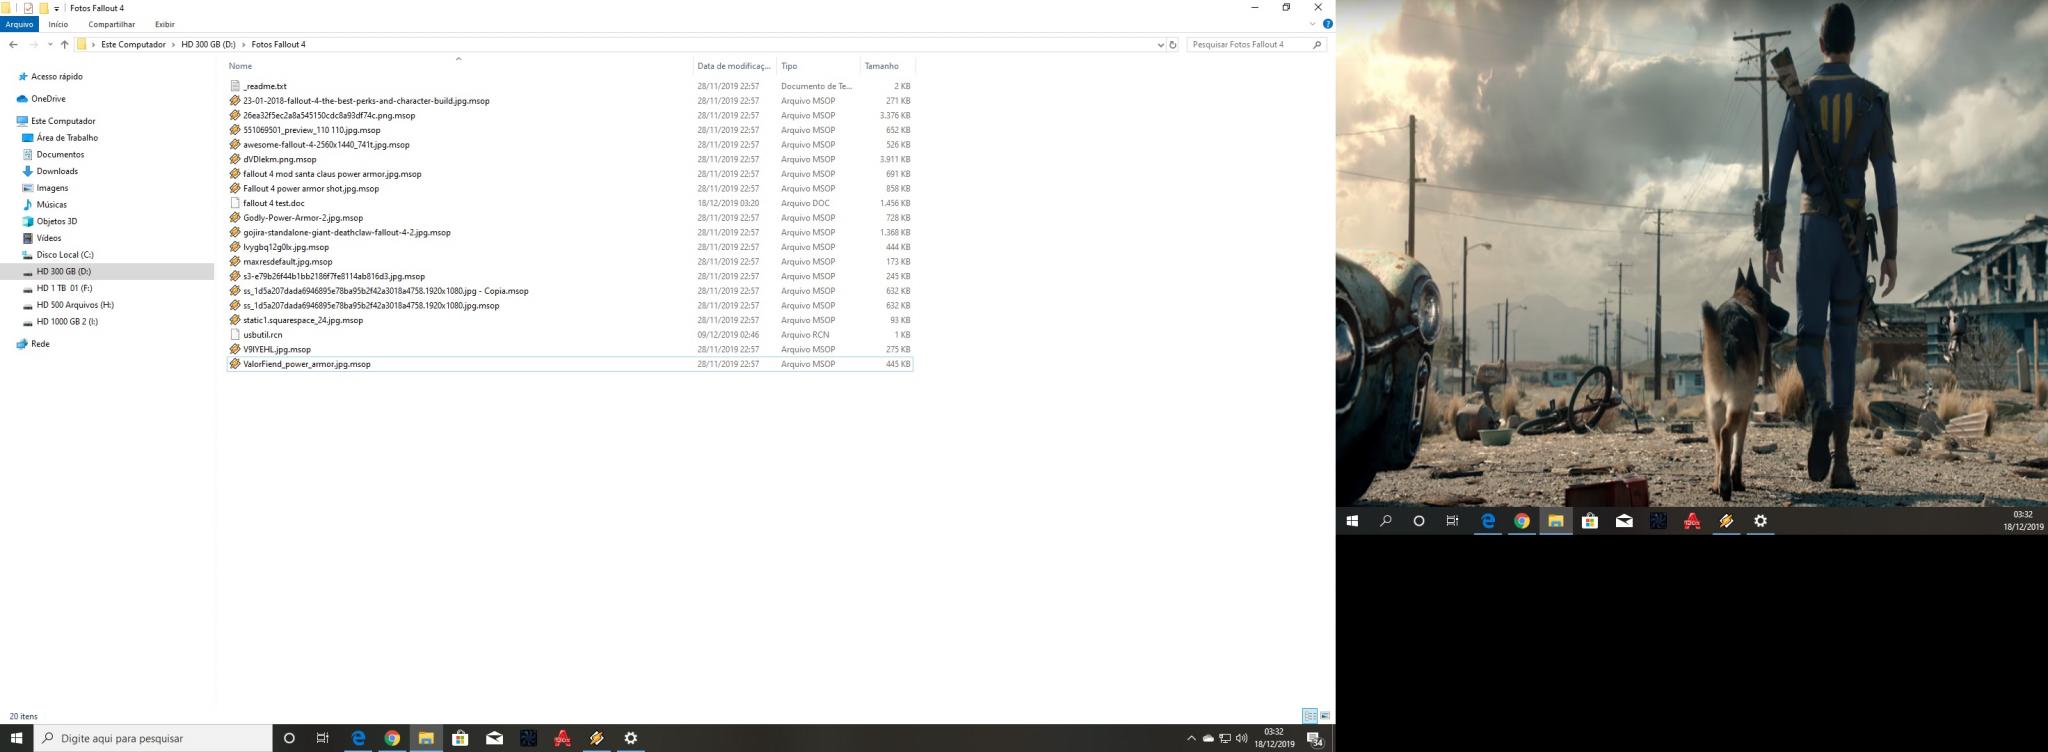The image size is (2048, 752).
Task: Open Mail app on main taskbar
Action: [494, 738]
